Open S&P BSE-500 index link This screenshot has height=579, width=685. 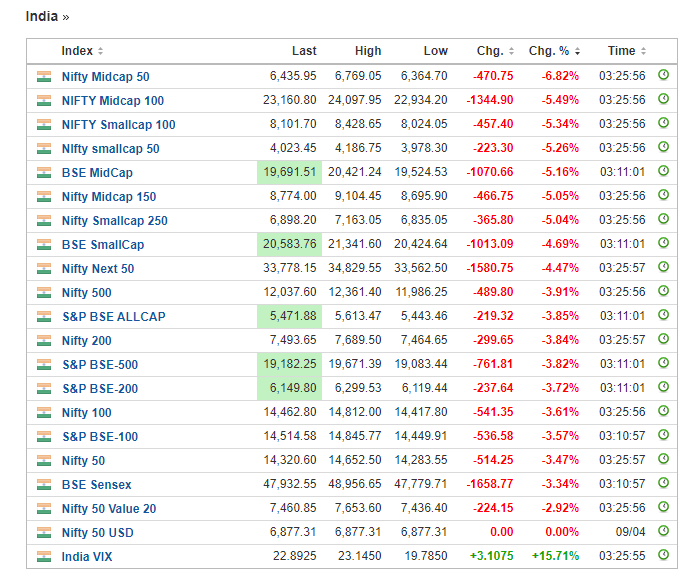point(100,364)
